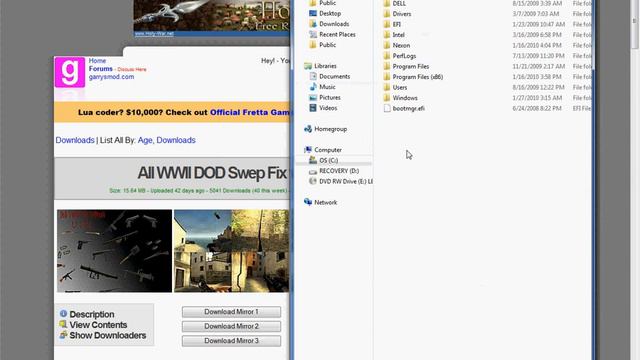Open the Music library icon

(x=313, y=87)
